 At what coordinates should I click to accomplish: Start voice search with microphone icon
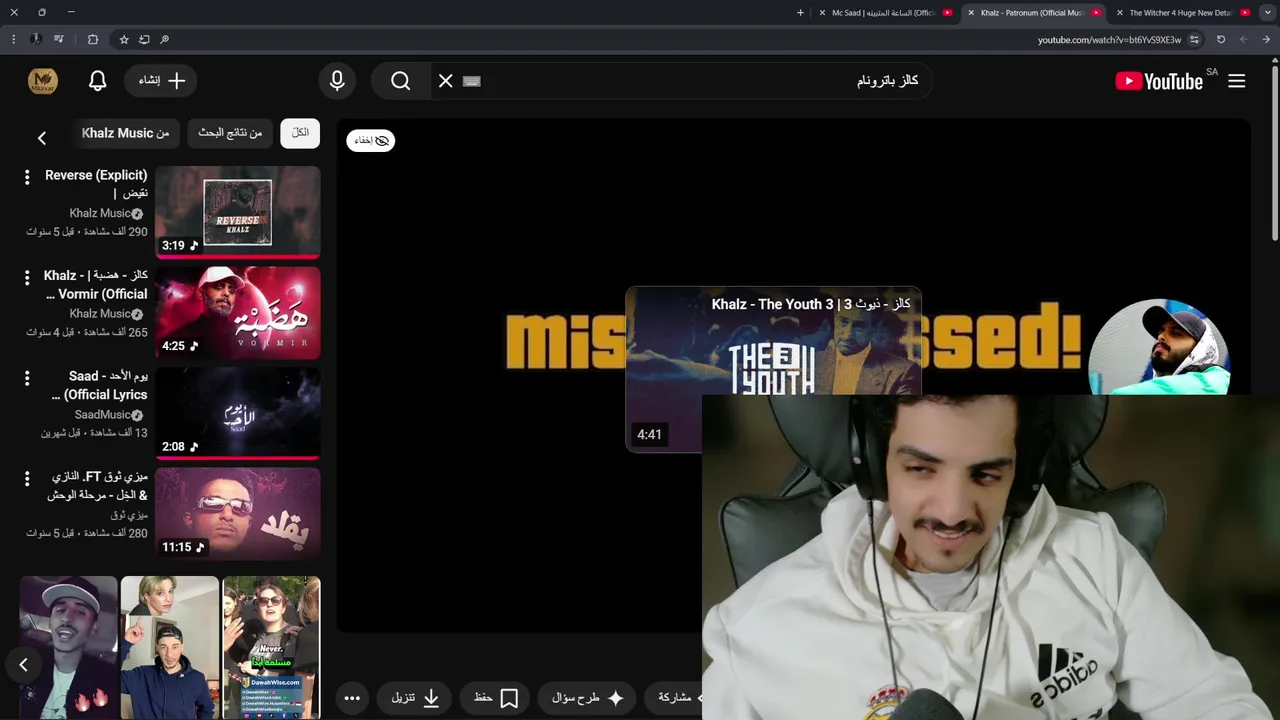(x=337, y=81)
